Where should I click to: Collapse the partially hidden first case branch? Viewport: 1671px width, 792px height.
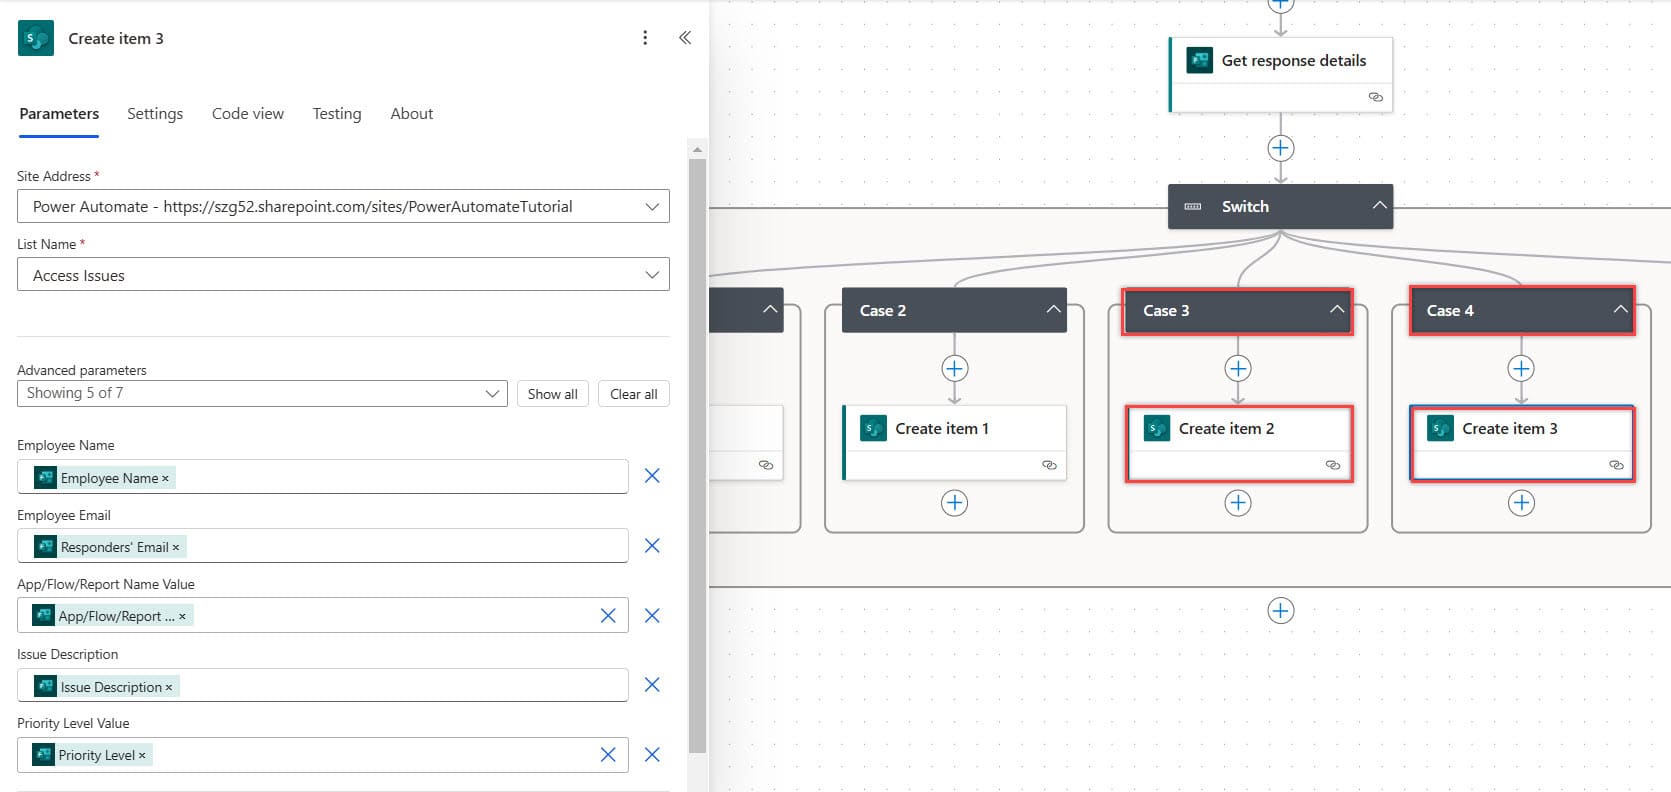770,310
